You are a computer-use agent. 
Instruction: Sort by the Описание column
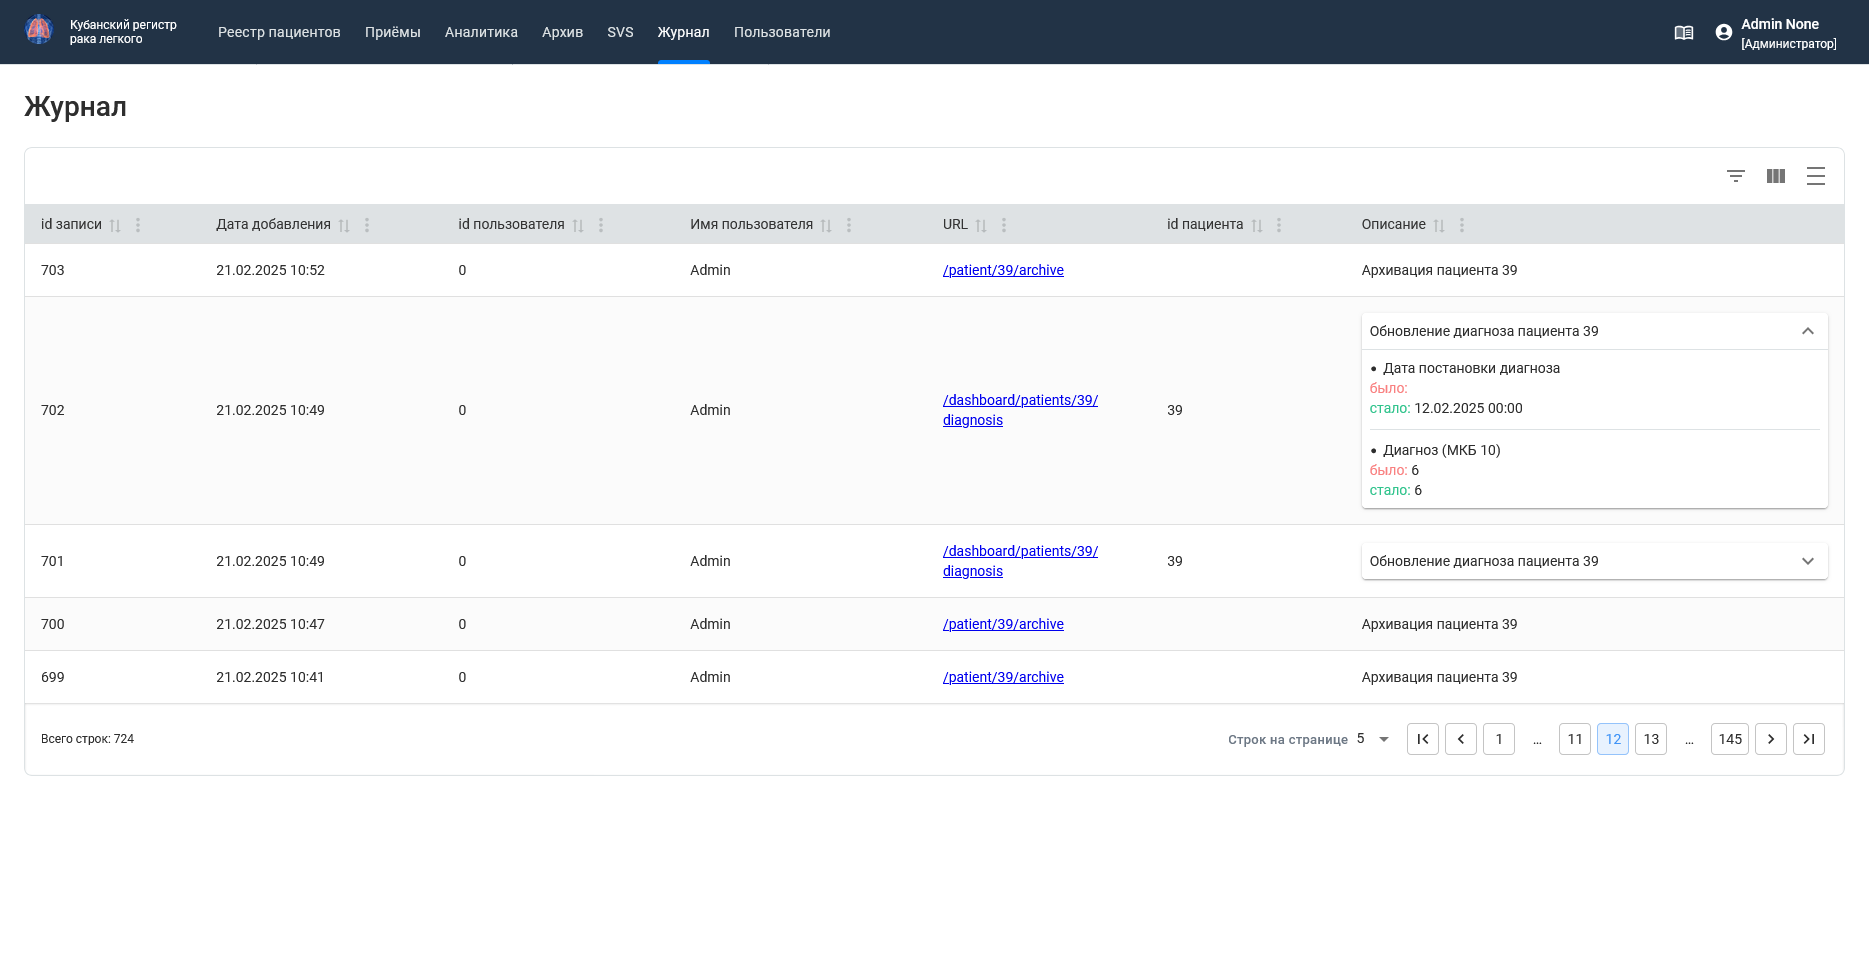(x=1439, y=225)
